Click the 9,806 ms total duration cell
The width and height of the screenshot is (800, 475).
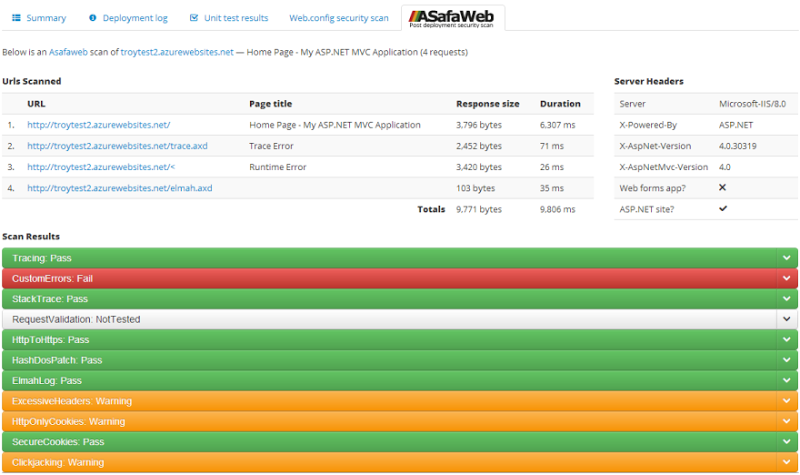point(558,209)
